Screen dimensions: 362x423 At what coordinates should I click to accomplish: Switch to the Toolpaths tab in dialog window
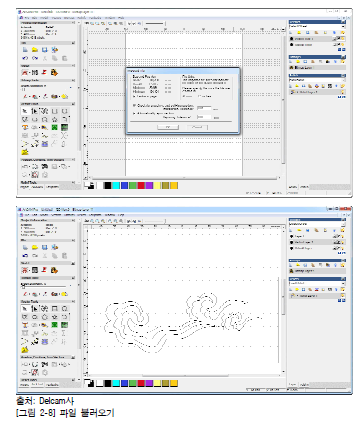pos(52,187)
